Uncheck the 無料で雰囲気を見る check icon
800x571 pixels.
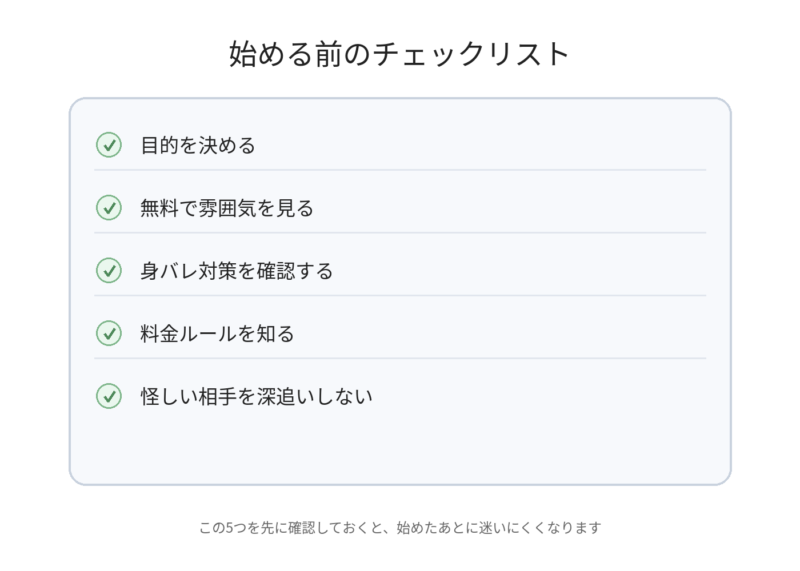108,208
